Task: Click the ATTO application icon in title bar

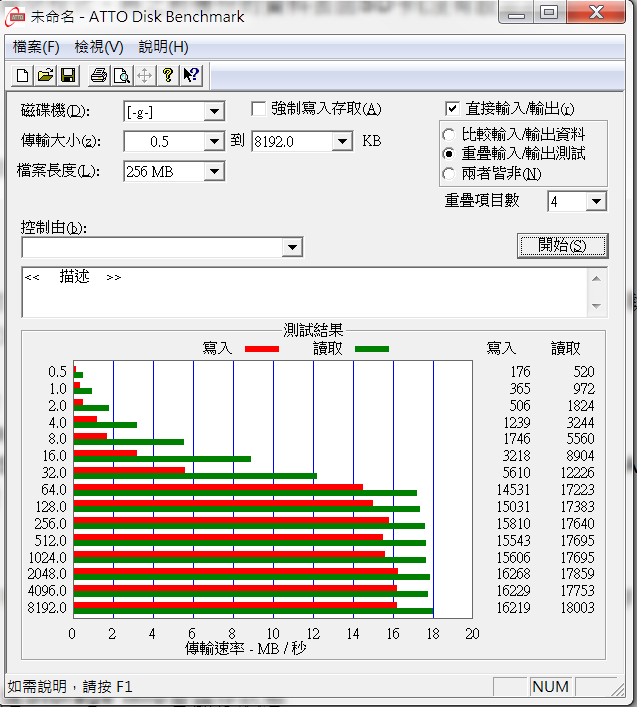Action: (15, 17)
